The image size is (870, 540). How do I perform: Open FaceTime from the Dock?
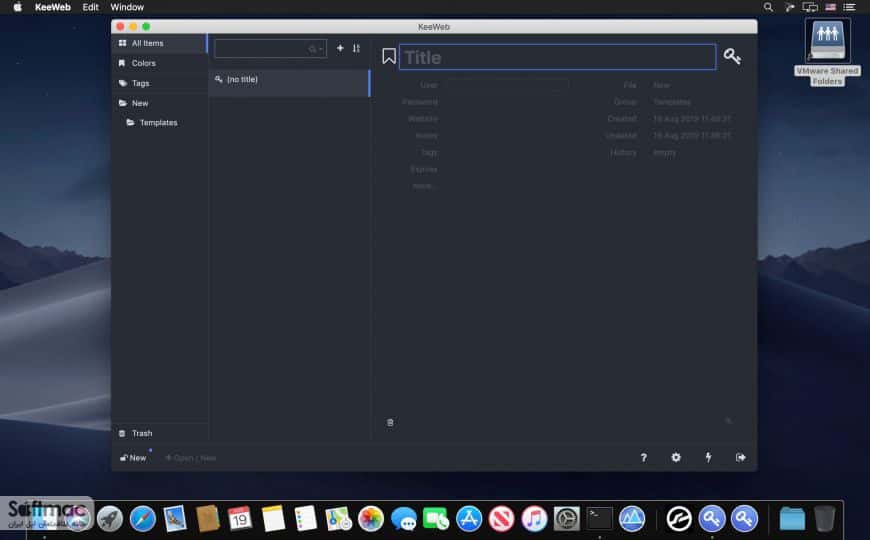(436, 519)
